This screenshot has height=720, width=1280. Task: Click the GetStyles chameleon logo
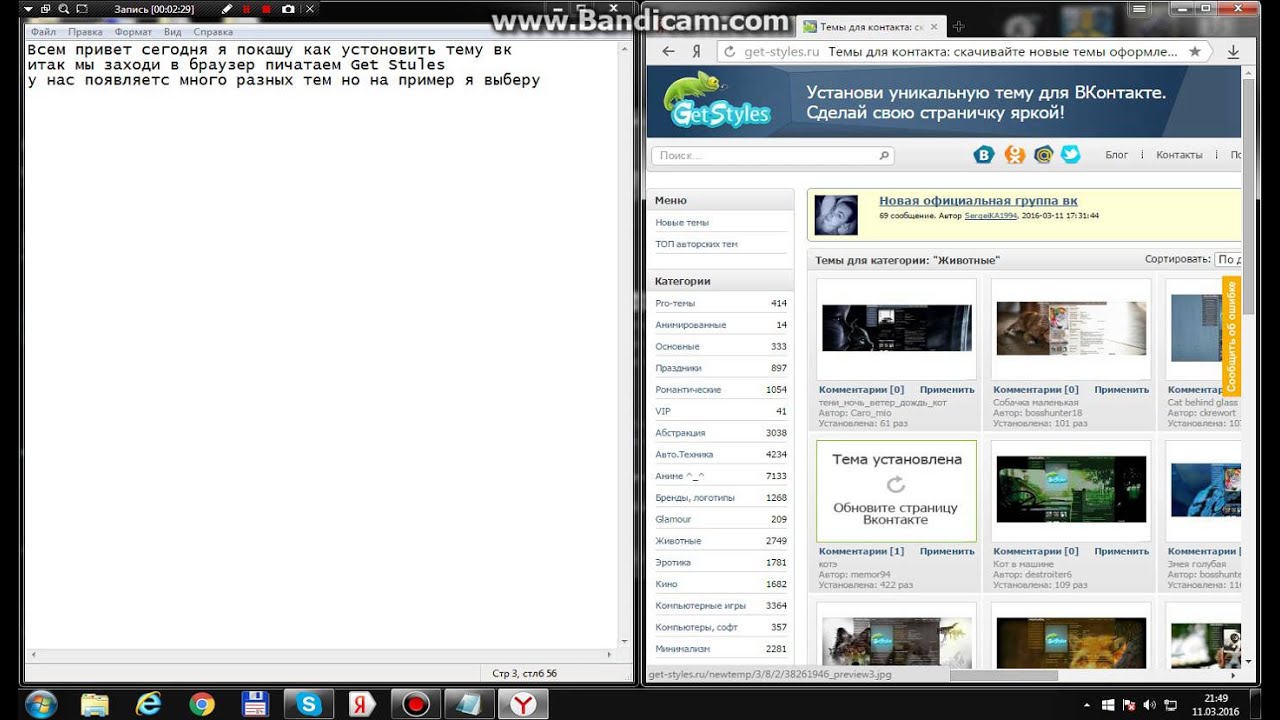pyautogui.click(x=717, y=100)
